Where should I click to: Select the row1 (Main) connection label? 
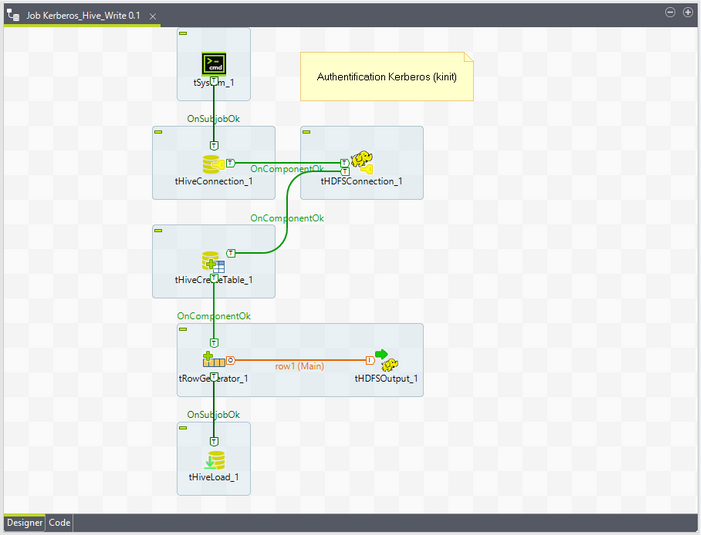(x=300, y=366)
